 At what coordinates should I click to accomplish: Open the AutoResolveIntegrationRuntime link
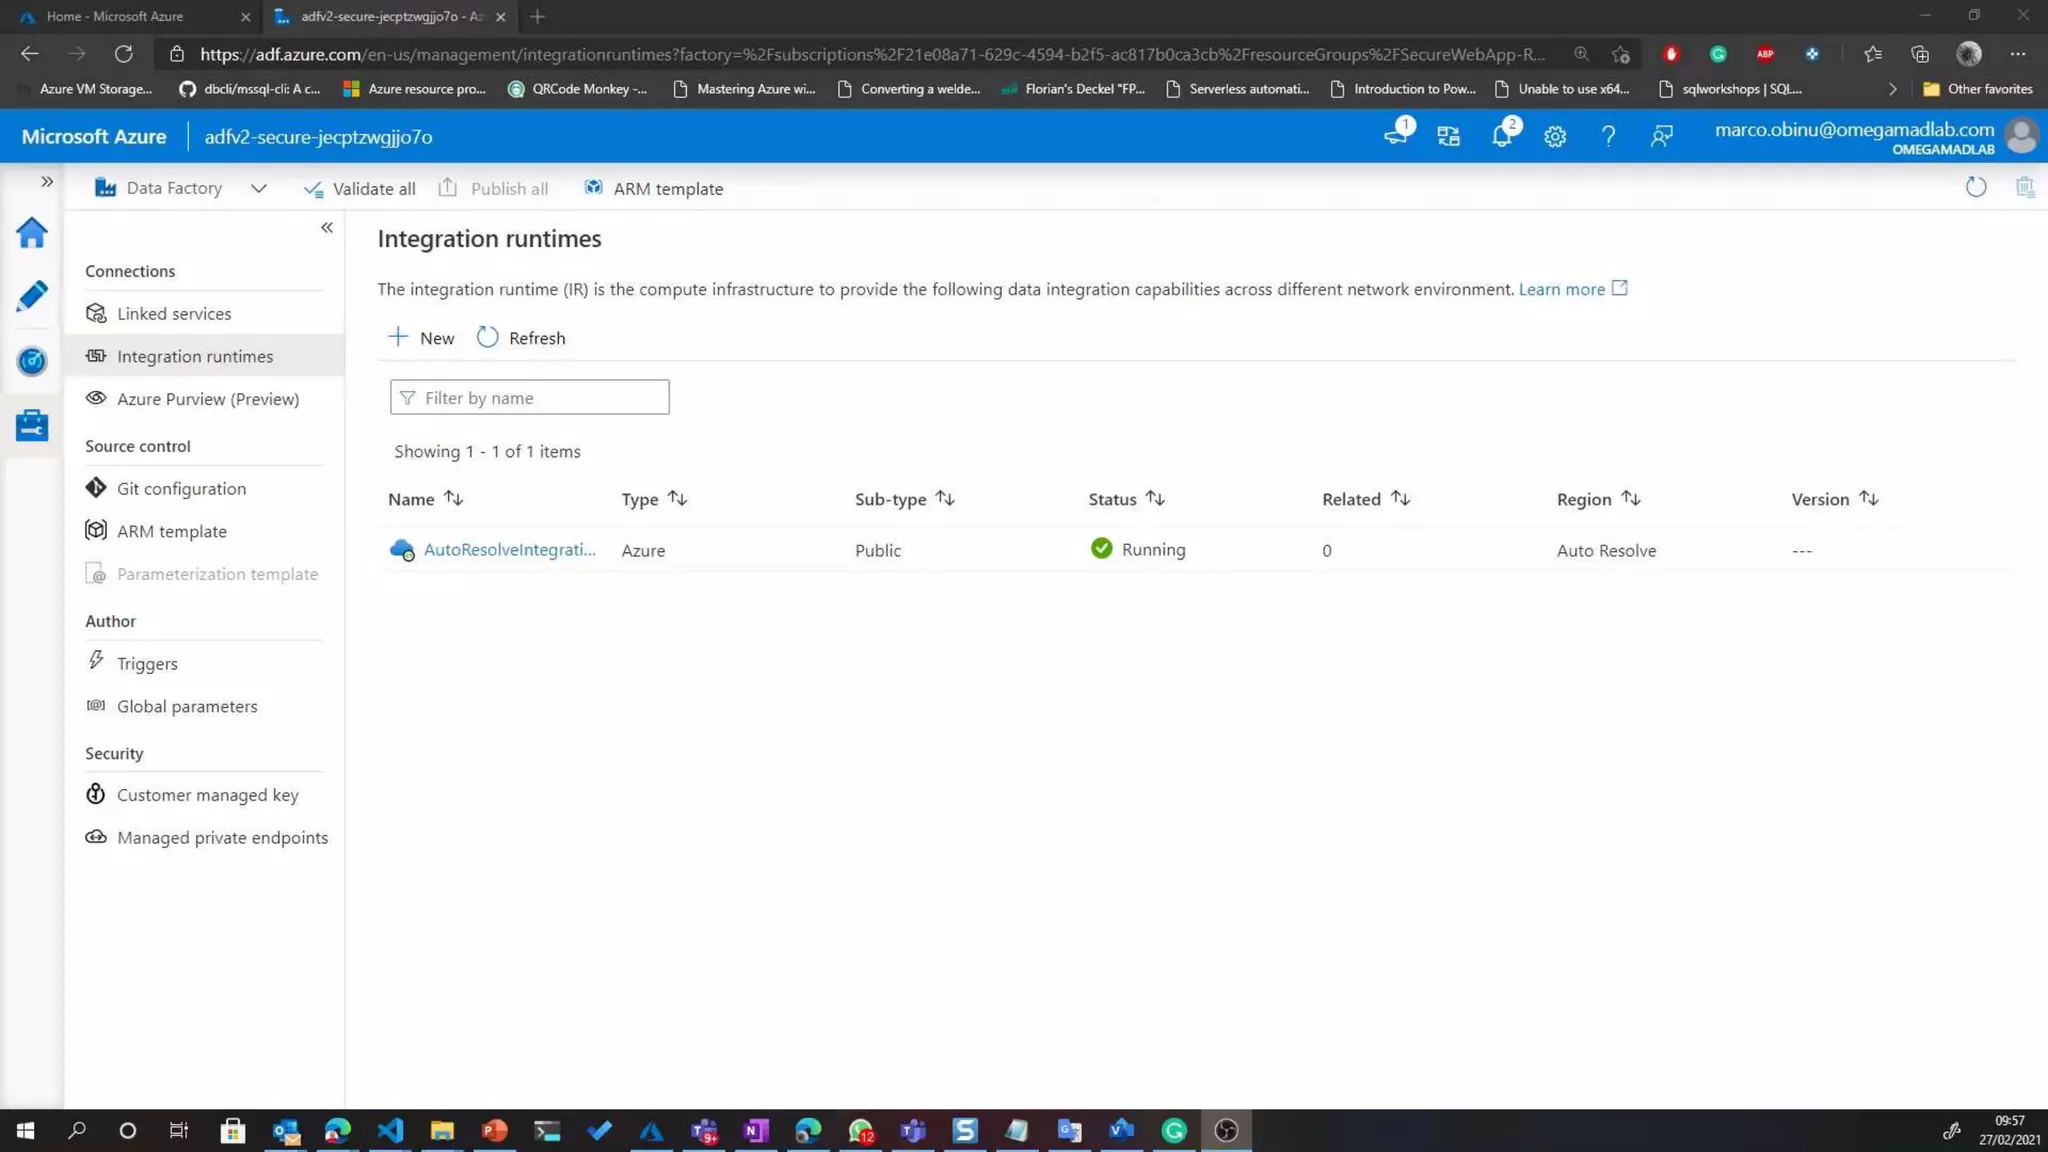(x=509, y=549)
